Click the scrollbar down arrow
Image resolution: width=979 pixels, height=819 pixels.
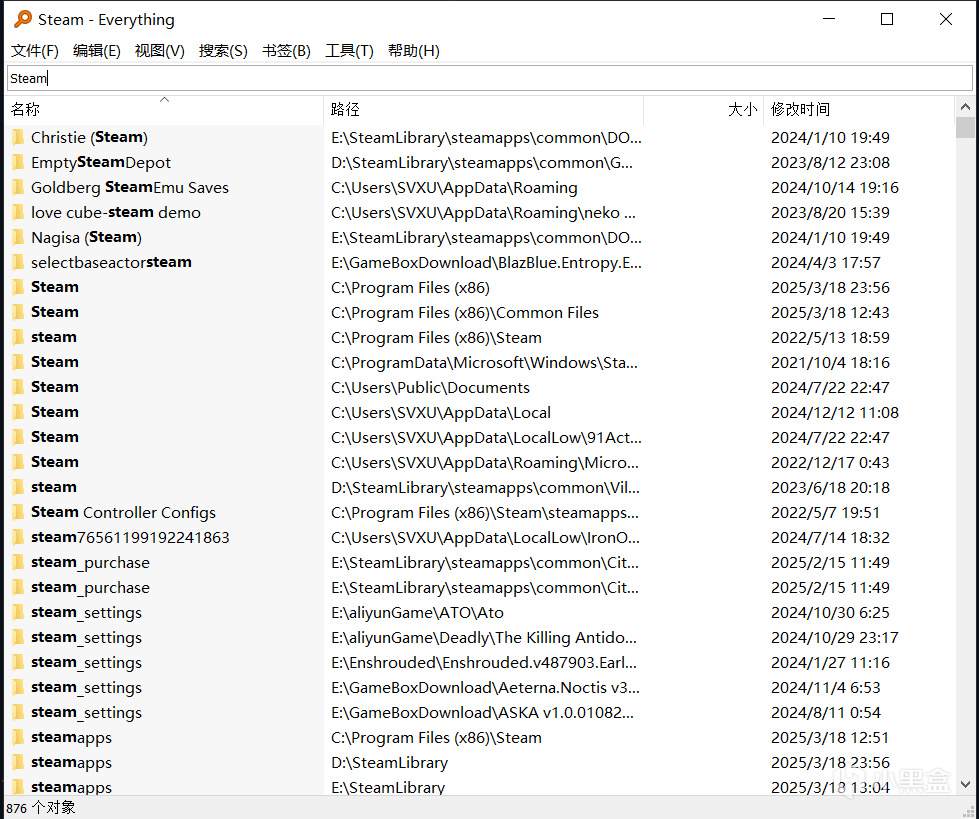tap(965, 784)
